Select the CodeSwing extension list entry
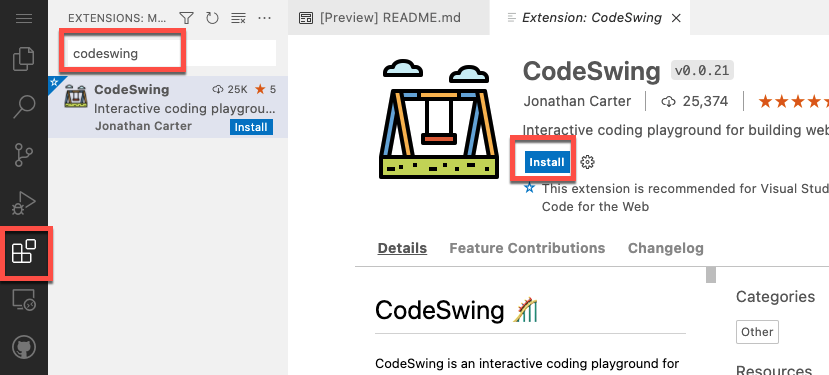829x375 pixels. point(168,107)
